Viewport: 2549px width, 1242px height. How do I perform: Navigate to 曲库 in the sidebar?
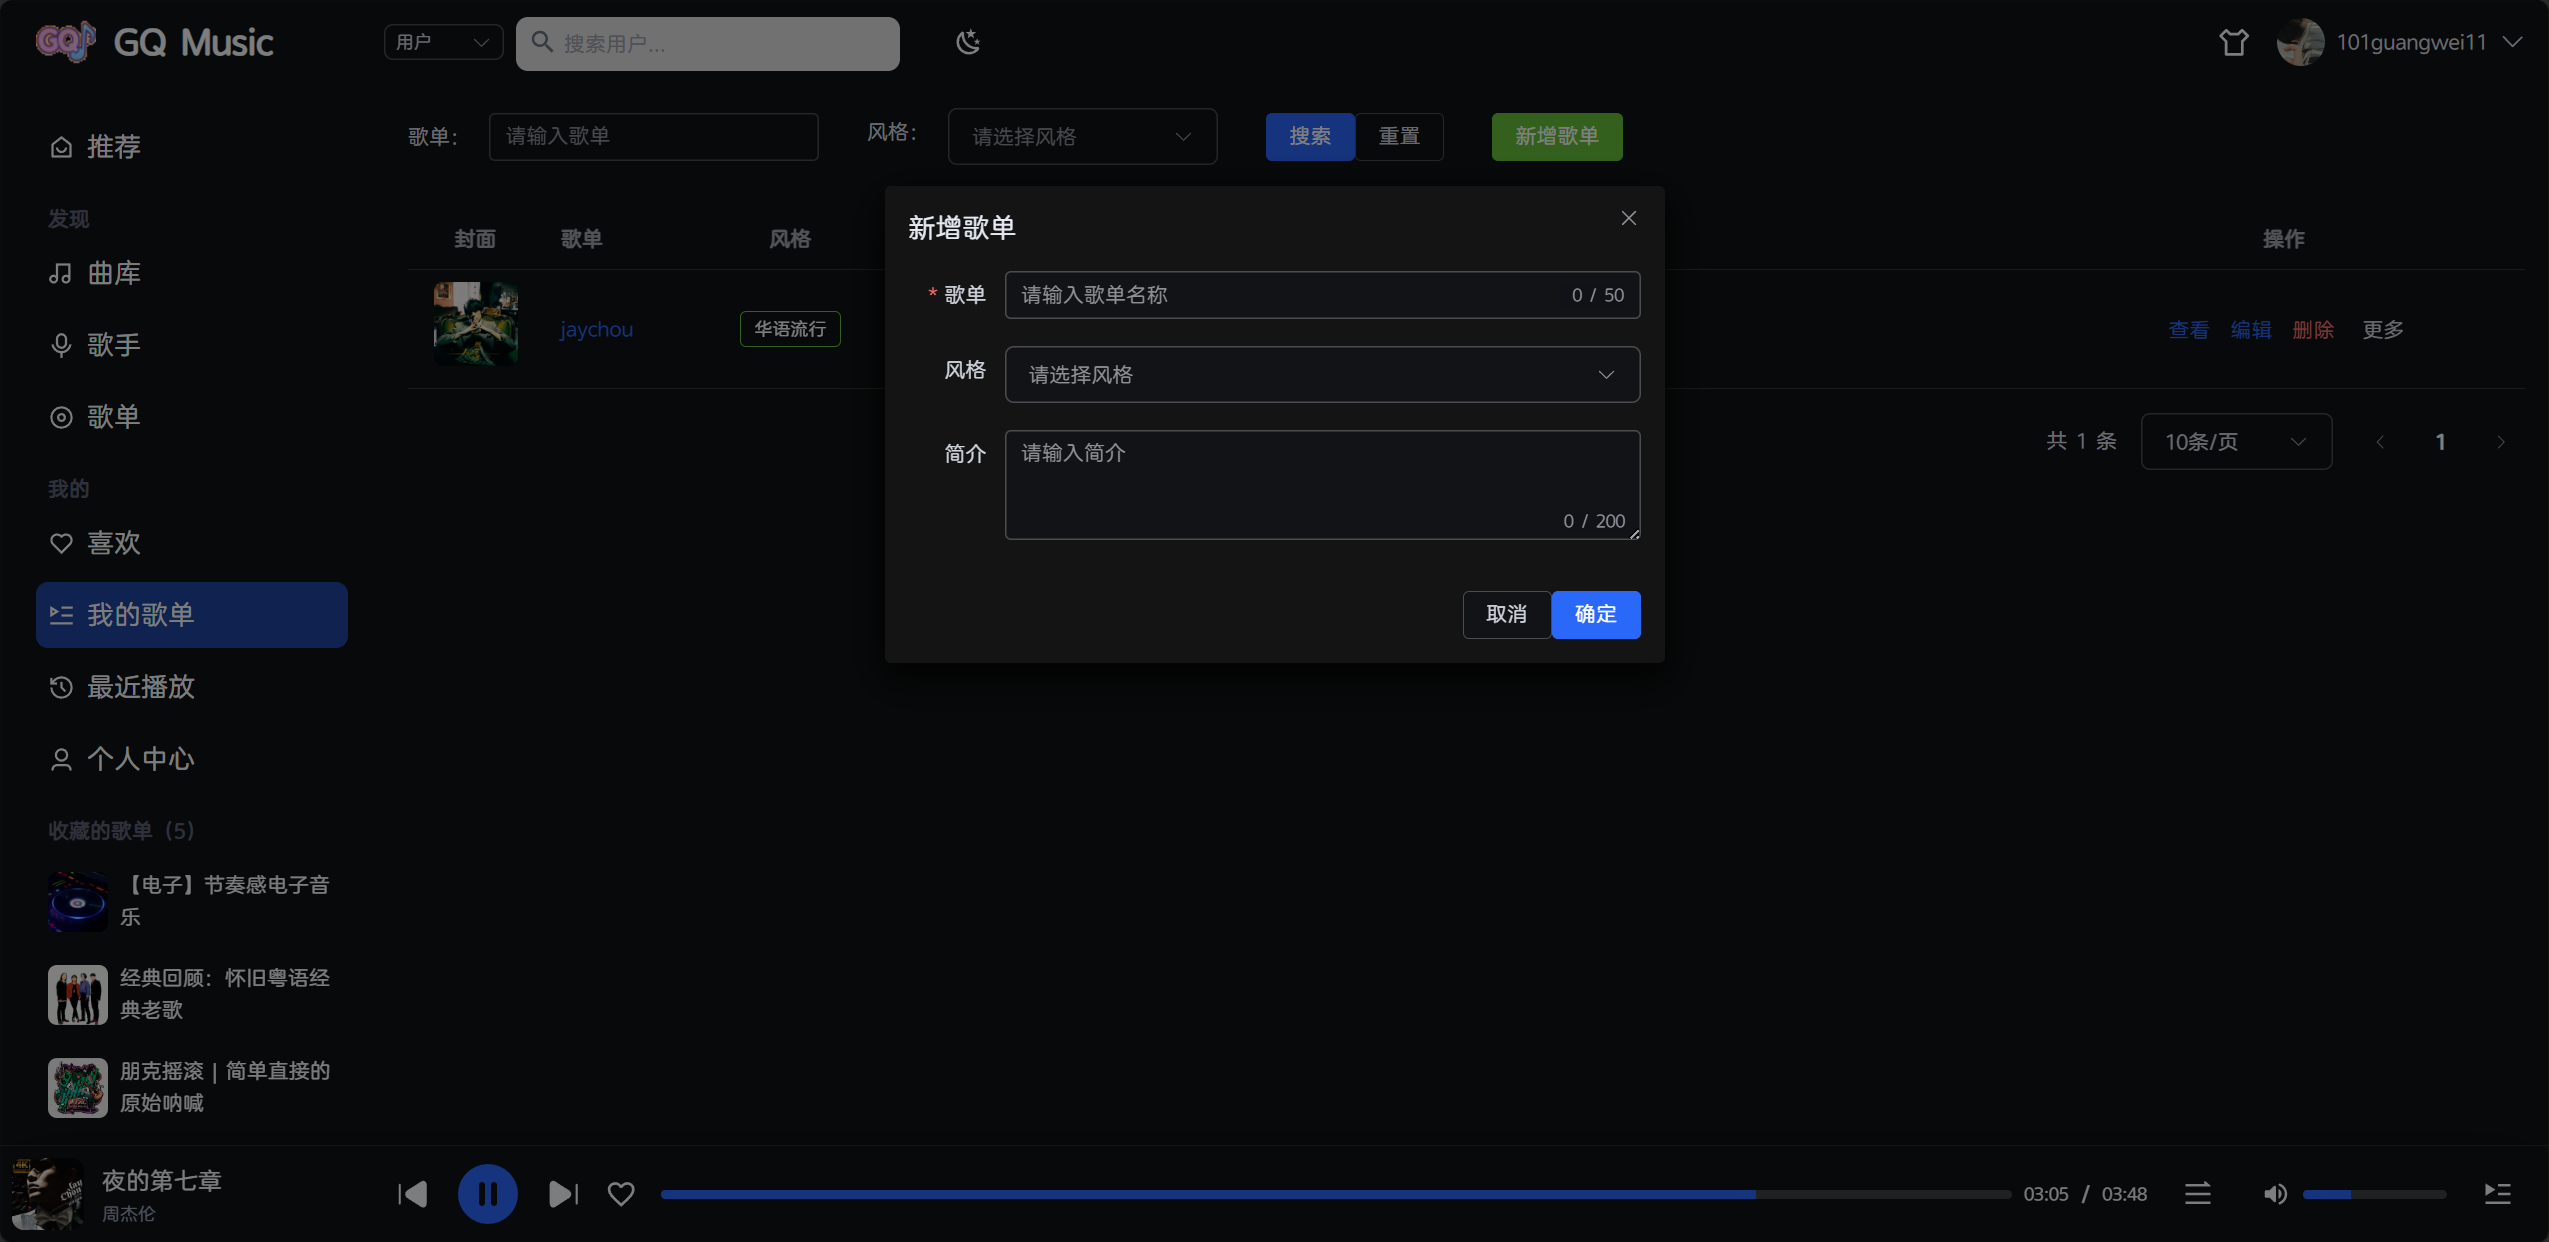(113, 273)
